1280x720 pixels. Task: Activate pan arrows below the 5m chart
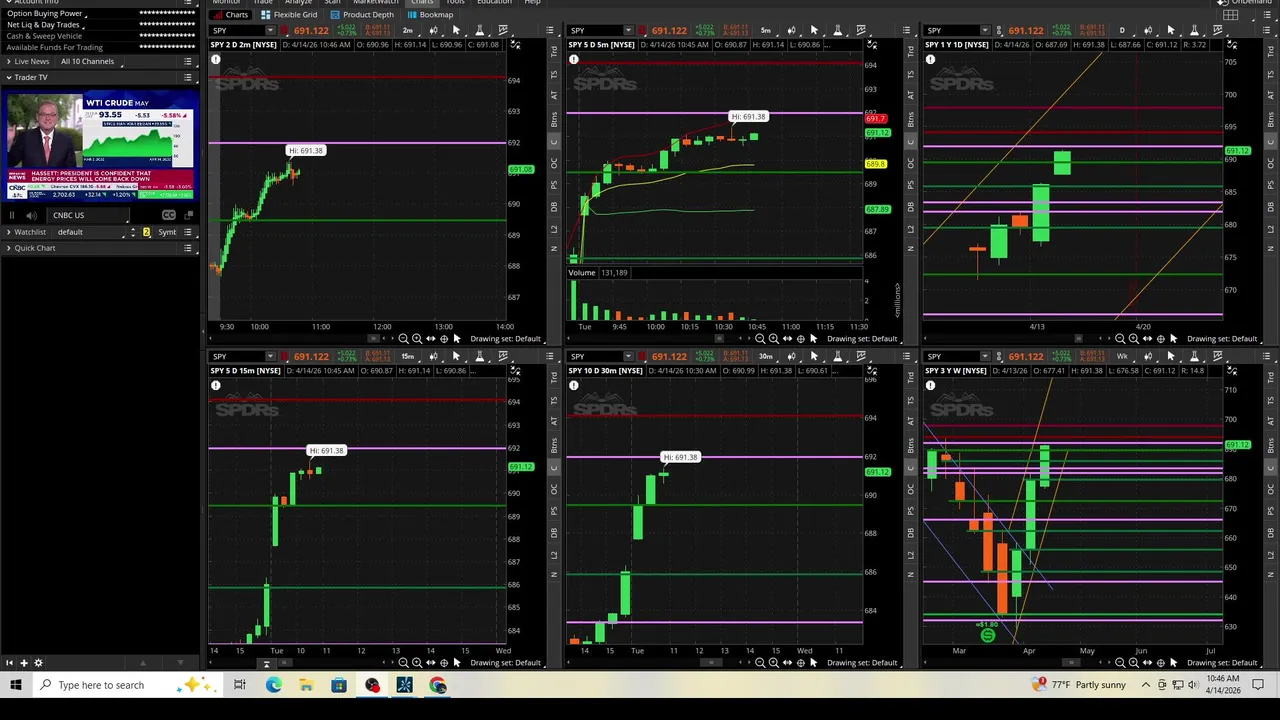[x=787, y=338]
